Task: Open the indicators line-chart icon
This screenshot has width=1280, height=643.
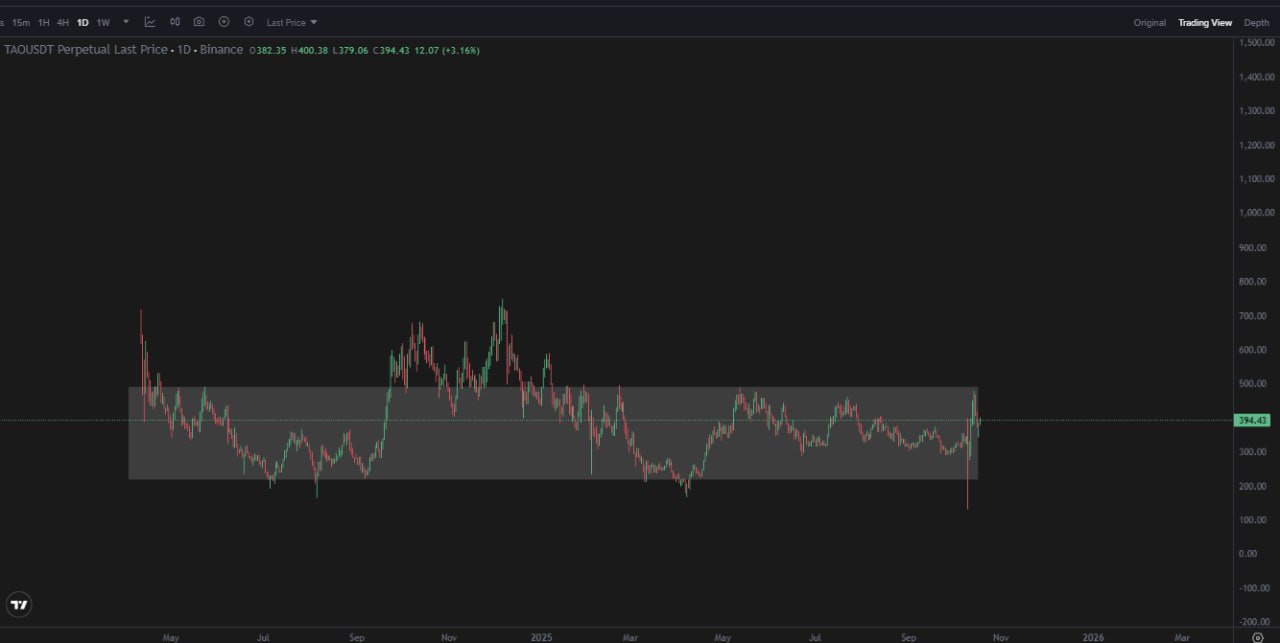Action: click(150, 22)
